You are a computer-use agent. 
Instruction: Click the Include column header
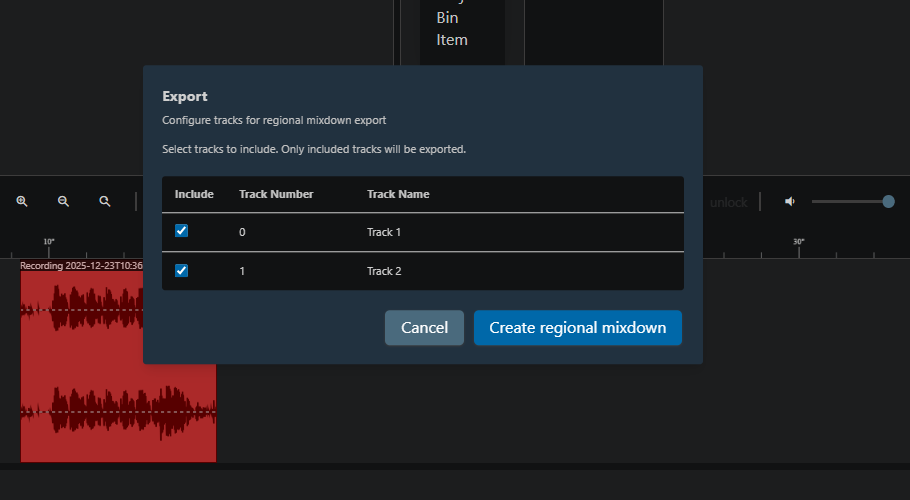(194, 194)
